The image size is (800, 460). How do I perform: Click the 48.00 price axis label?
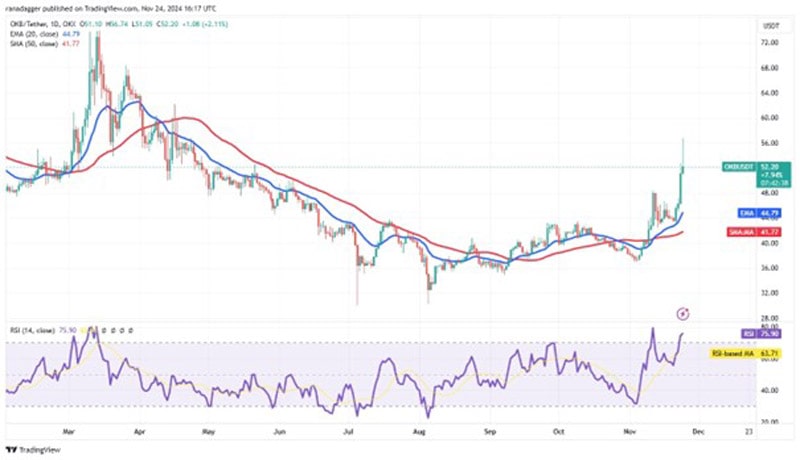click(x=769, y=193)
